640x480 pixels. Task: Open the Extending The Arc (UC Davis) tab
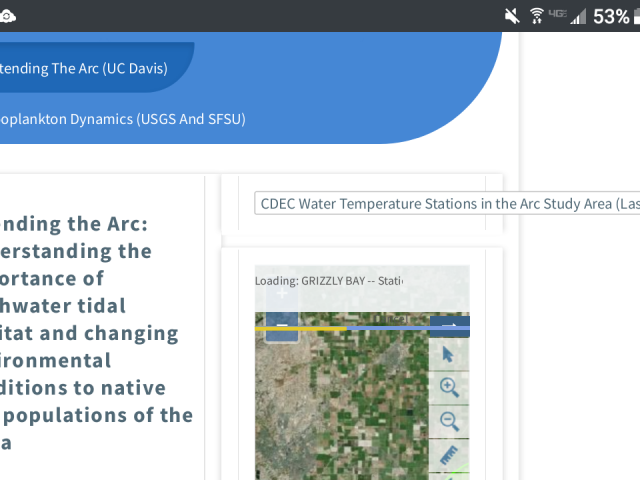tap(84, 68)
